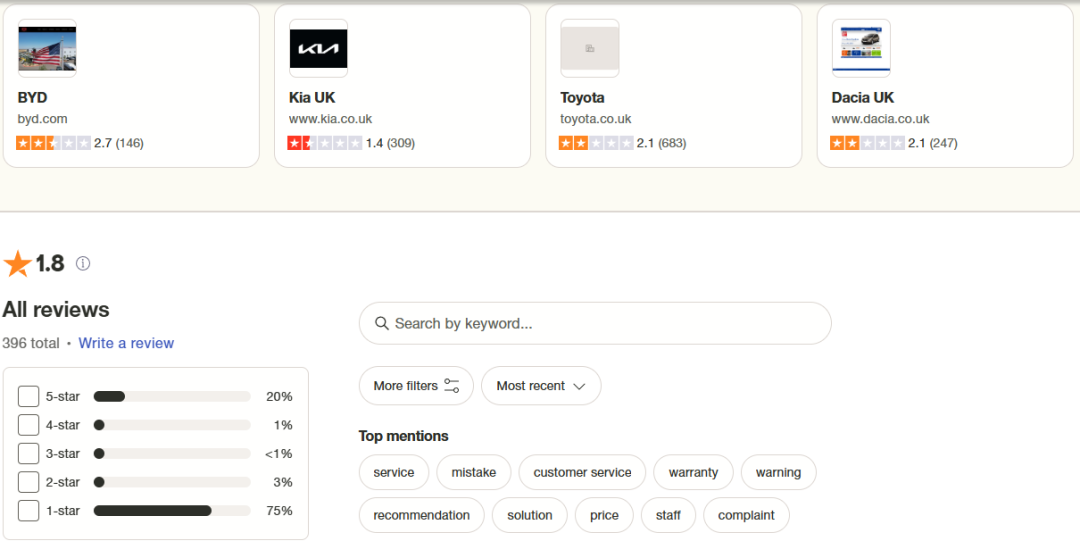1080x541 pixels.
Task: Click BYD's 2.7 star rating graphic
Action: pyautogui.click(x=54, y=143)
